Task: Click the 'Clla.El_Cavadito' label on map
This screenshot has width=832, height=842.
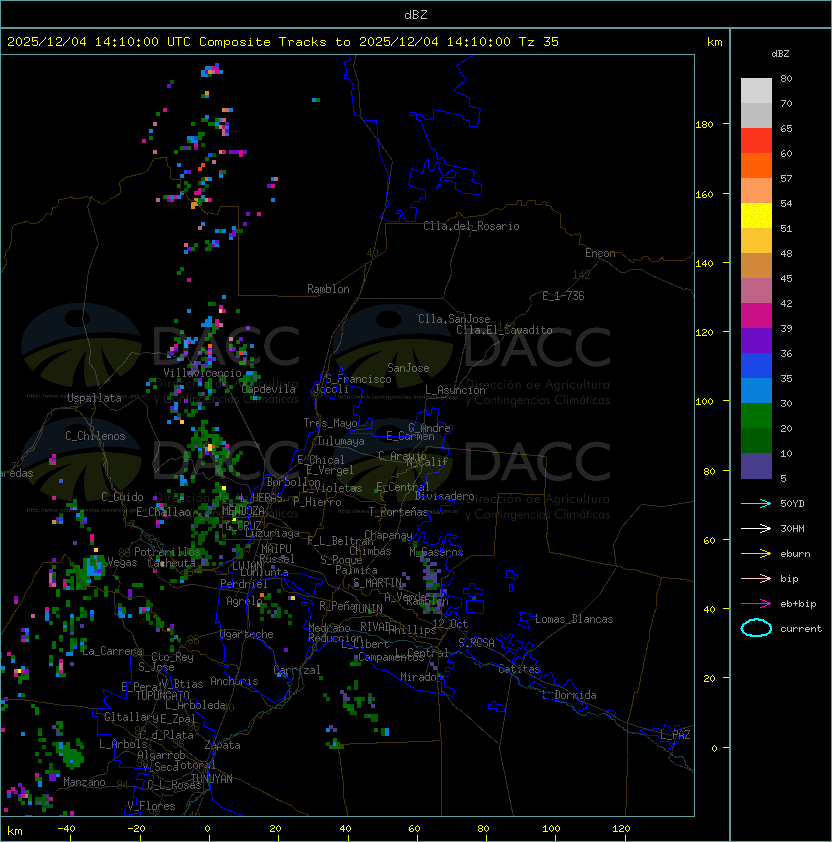Action: click(x=504, y=330)
